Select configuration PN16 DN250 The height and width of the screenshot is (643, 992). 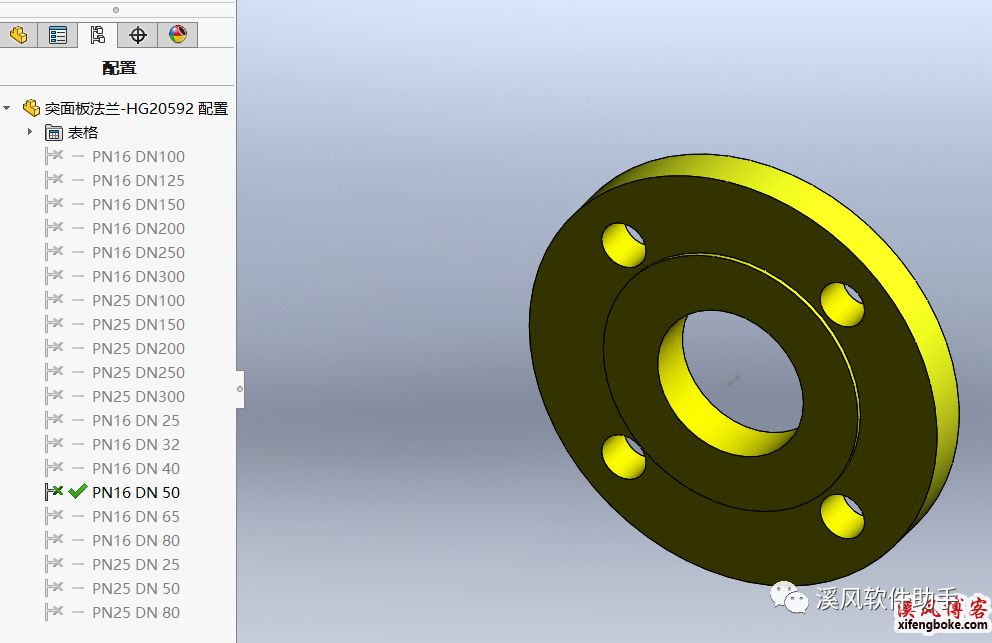(x=139, y=253)
